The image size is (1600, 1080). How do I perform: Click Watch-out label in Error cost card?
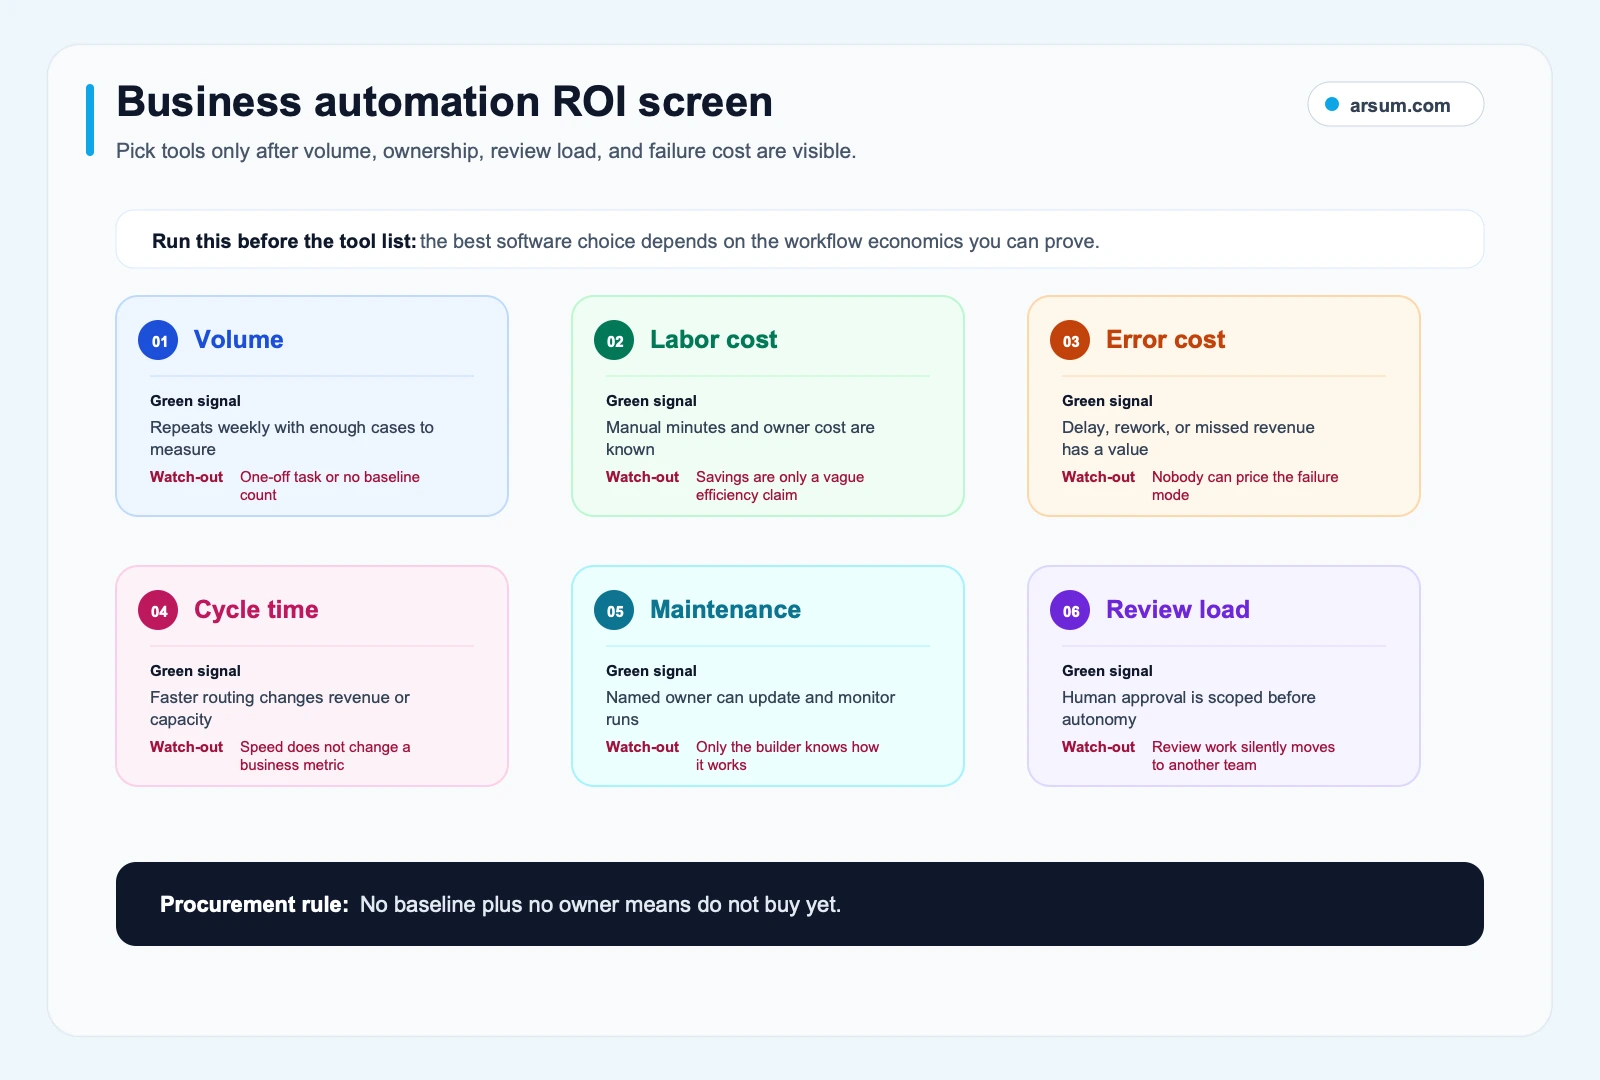tap(1098, 477)
